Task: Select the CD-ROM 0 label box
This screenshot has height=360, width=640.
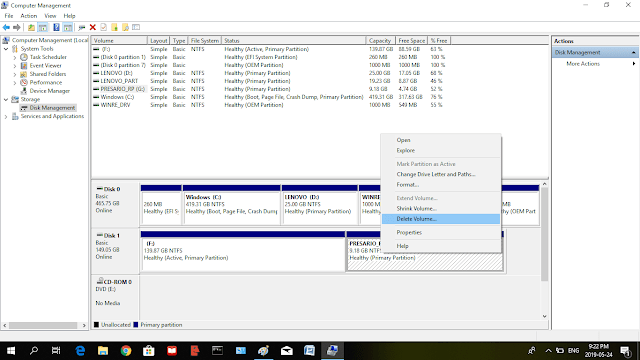Action: point(115,297)
